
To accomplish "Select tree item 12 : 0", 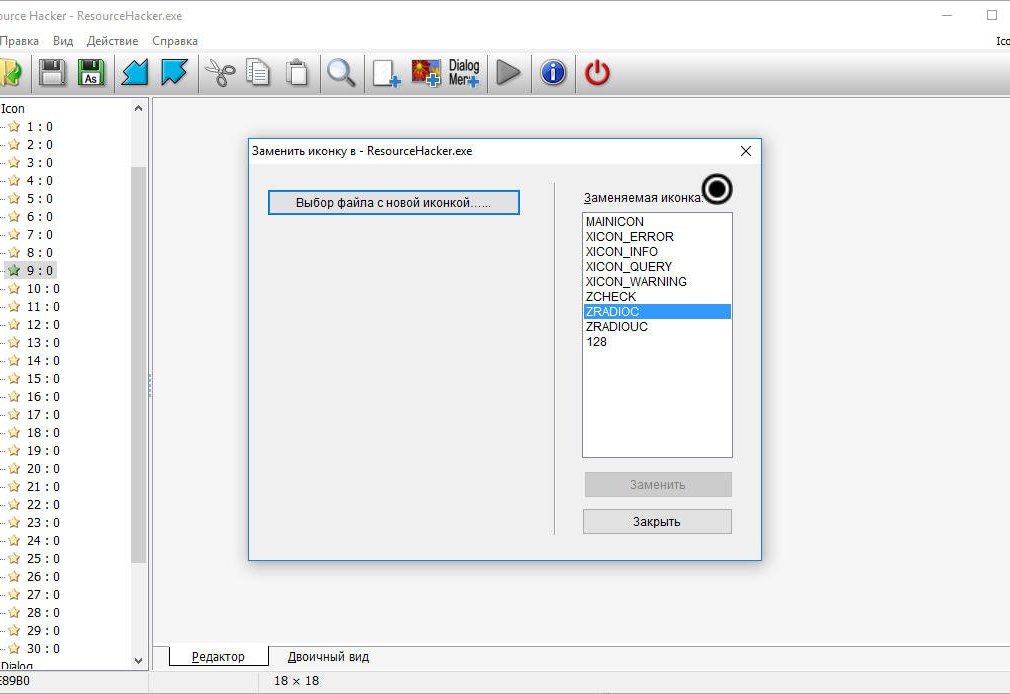I will click(x=43, y=325).
